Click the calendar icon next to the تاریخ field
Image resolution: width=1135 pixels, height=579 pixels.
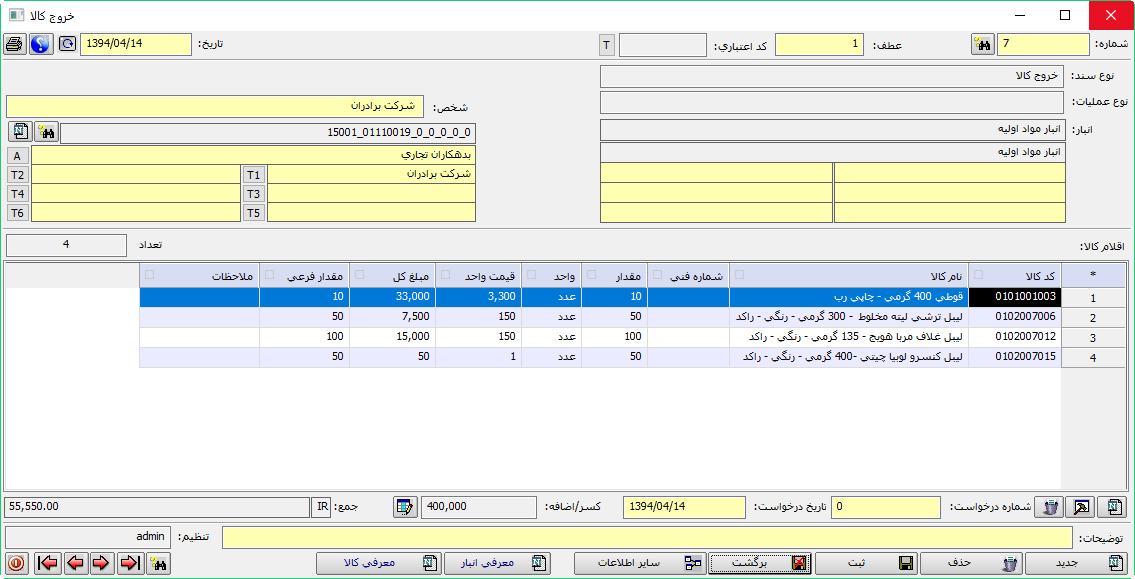click(x=67, y=44)
